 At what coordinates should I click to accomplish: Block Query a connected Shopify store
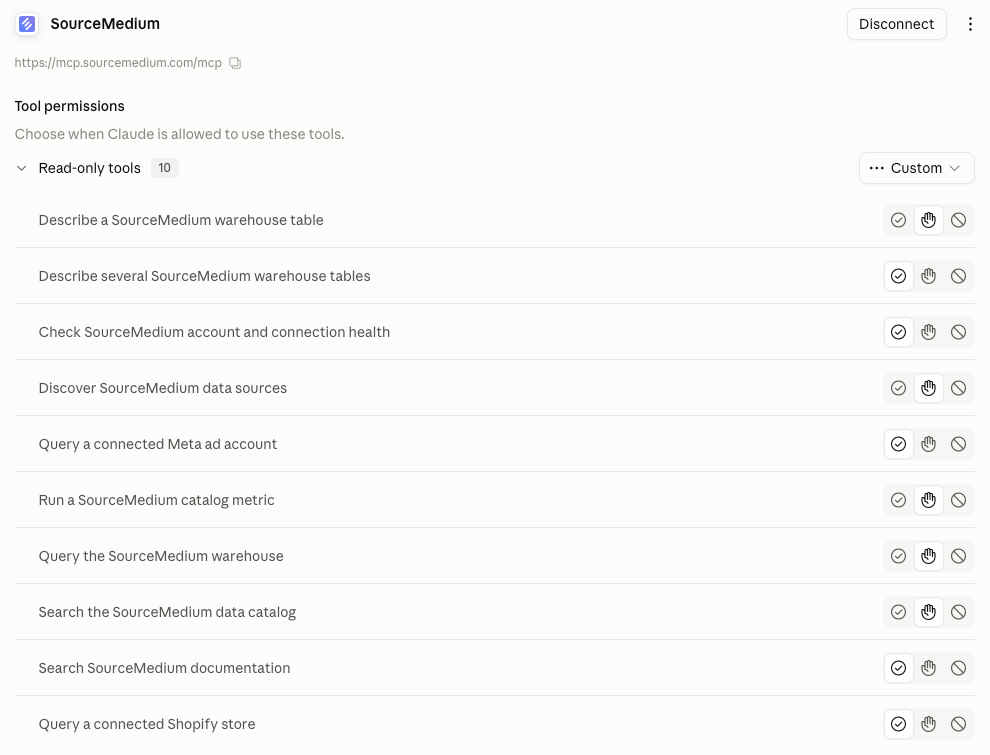[x=958, y=725]
